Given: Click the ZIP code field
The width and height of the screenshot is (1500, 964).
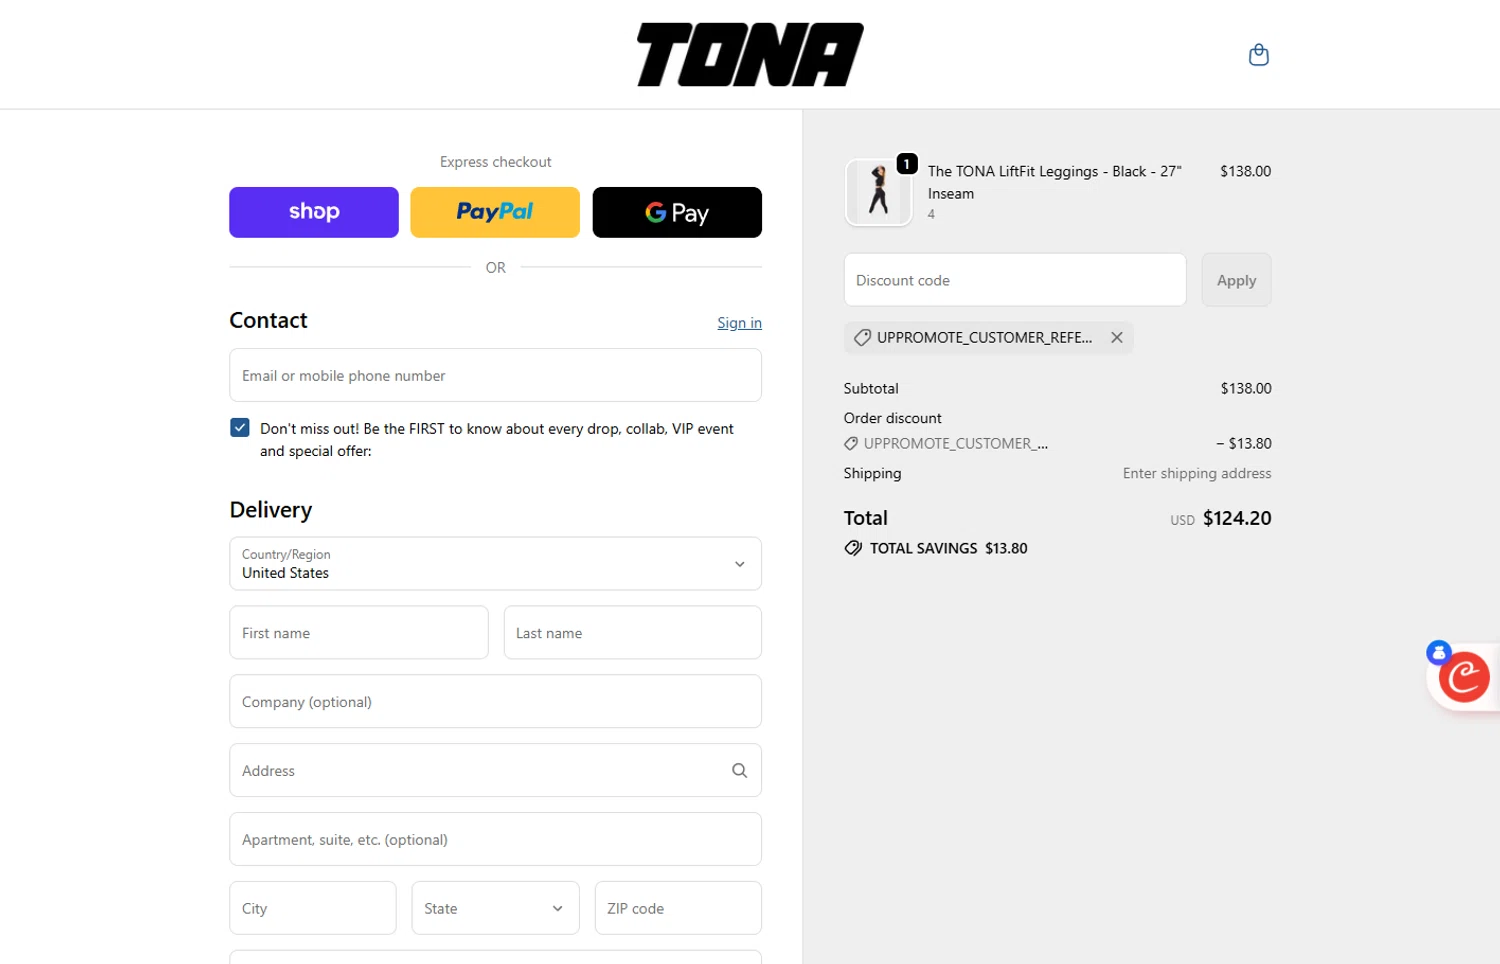Looking at the screenshot, I should coord(678,908).
